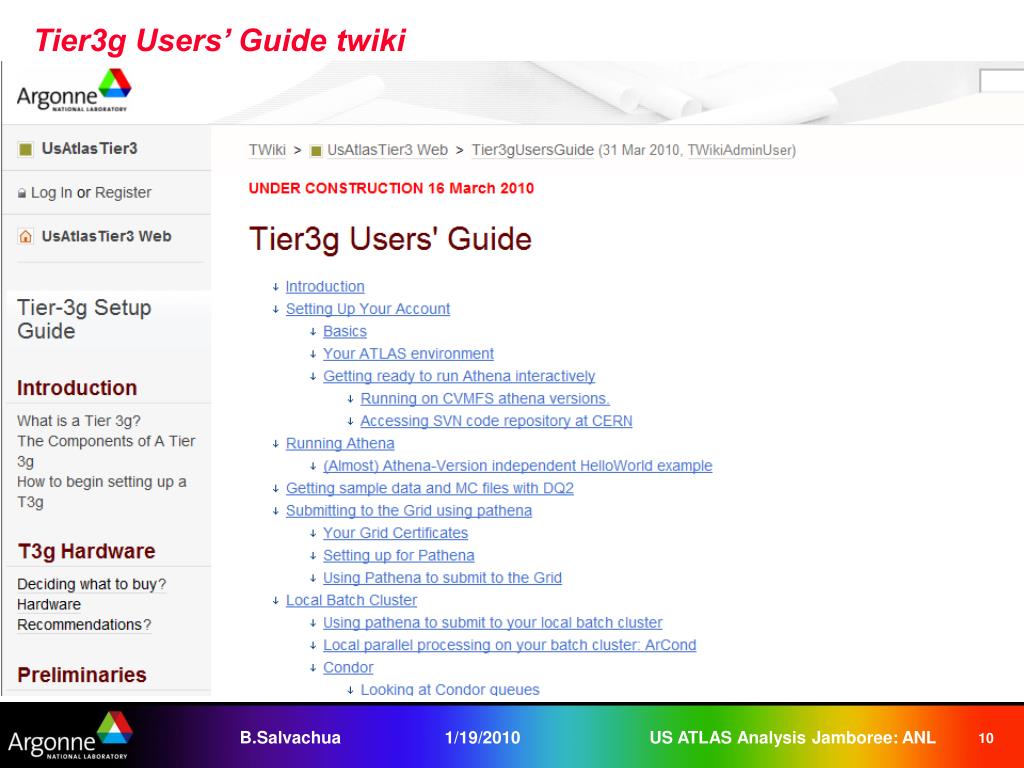Click the Argonne logo in the slide footer
The image size is (1024, 768).
tap(70, 735)
